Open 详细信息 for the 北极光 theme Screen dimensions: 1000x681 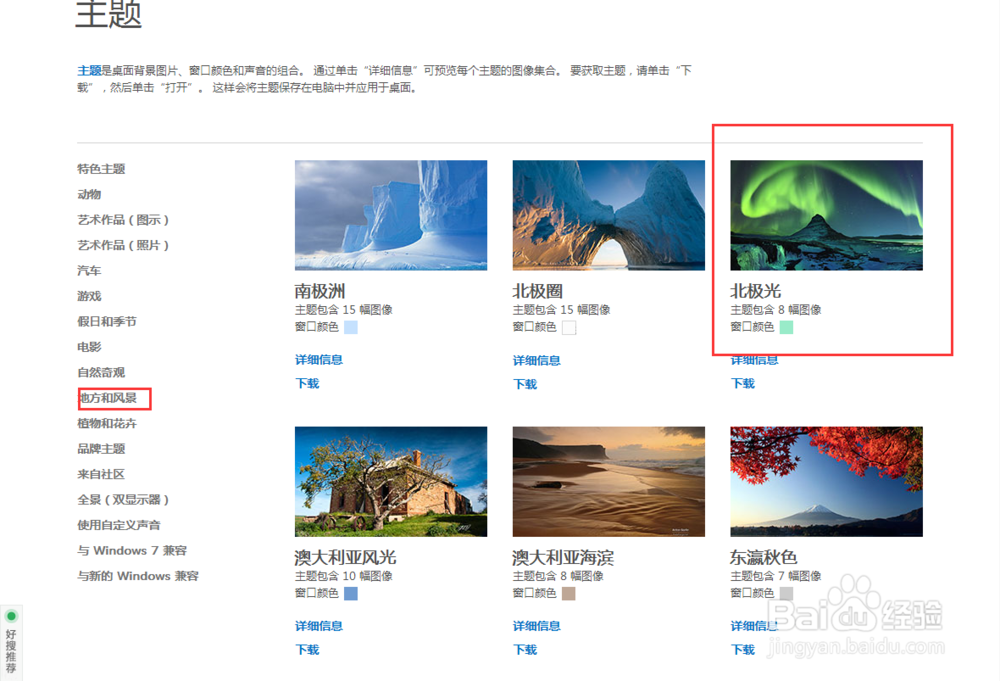tap(754, 360)
